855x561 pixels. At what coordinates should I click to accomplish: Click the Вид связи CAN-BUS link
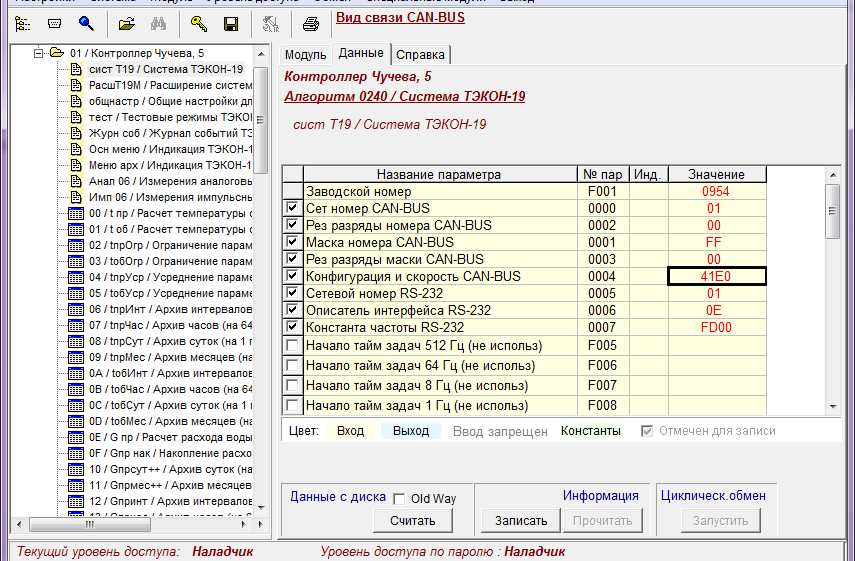pyautogui.click(x=400, y=17)
